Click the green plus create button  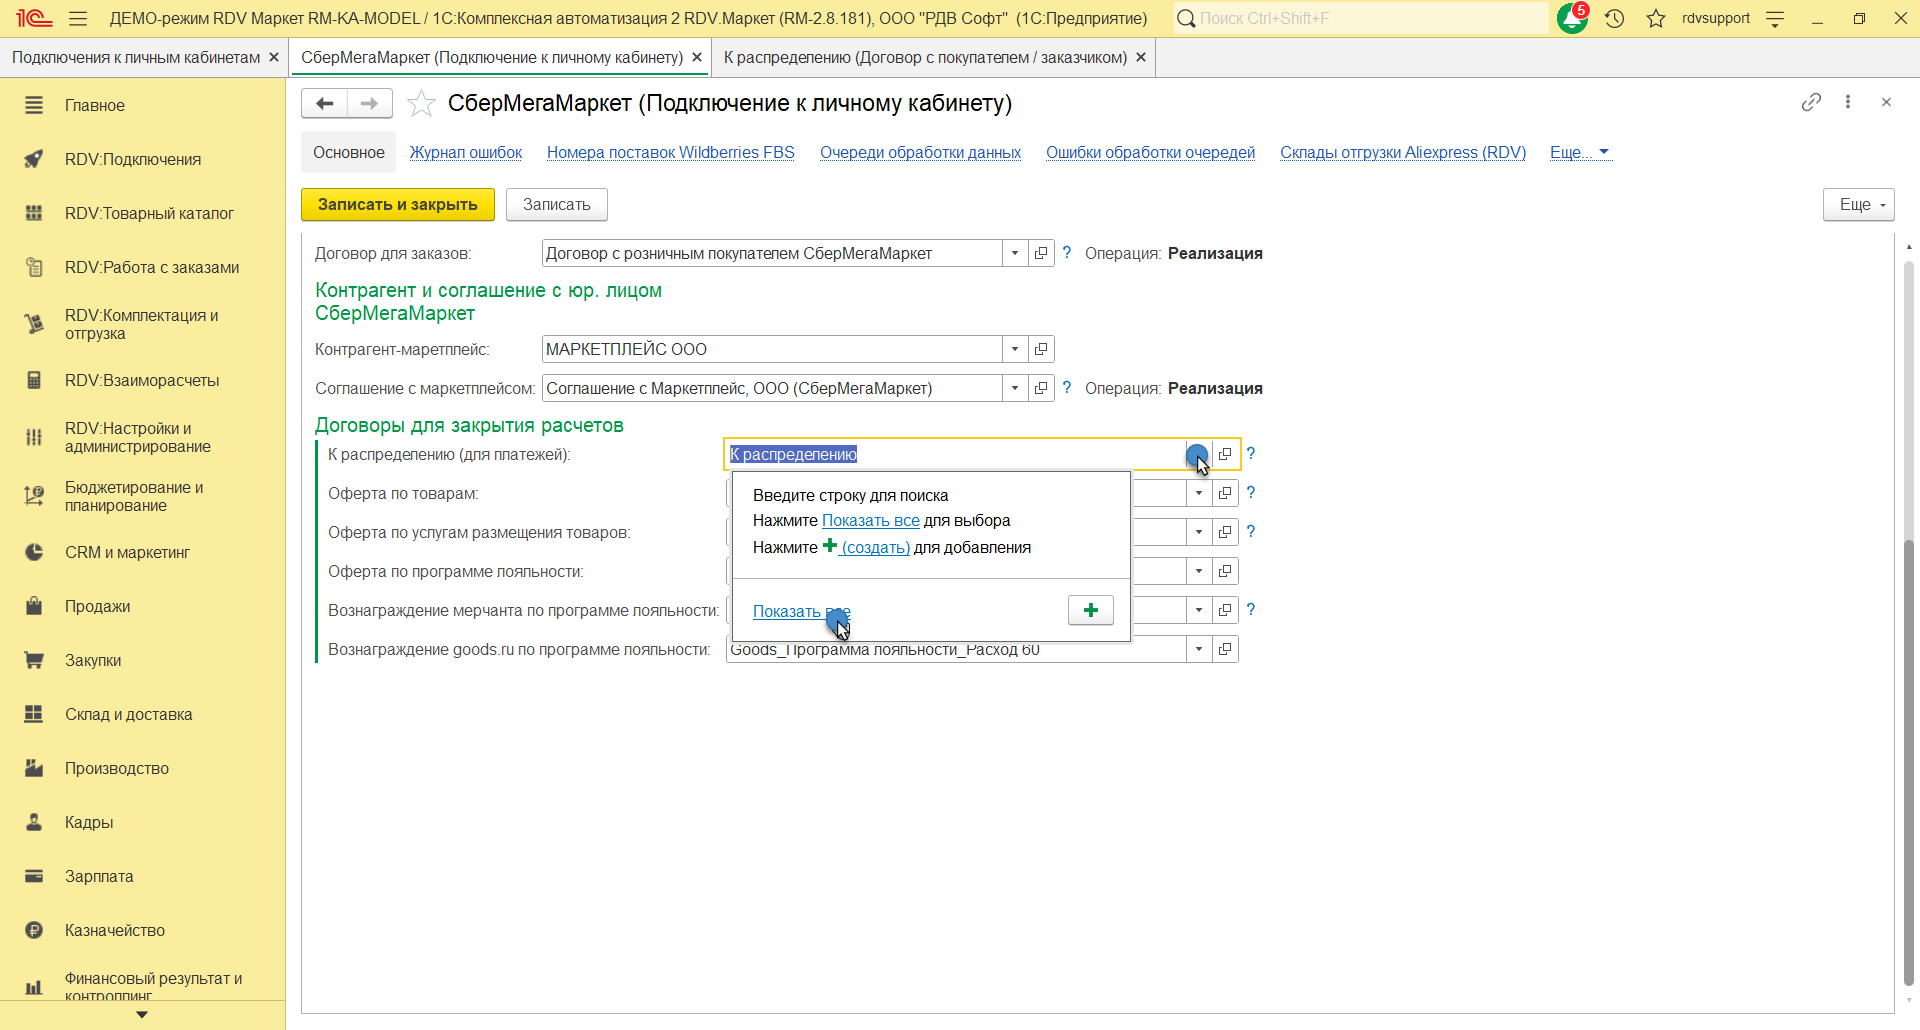1090,610
